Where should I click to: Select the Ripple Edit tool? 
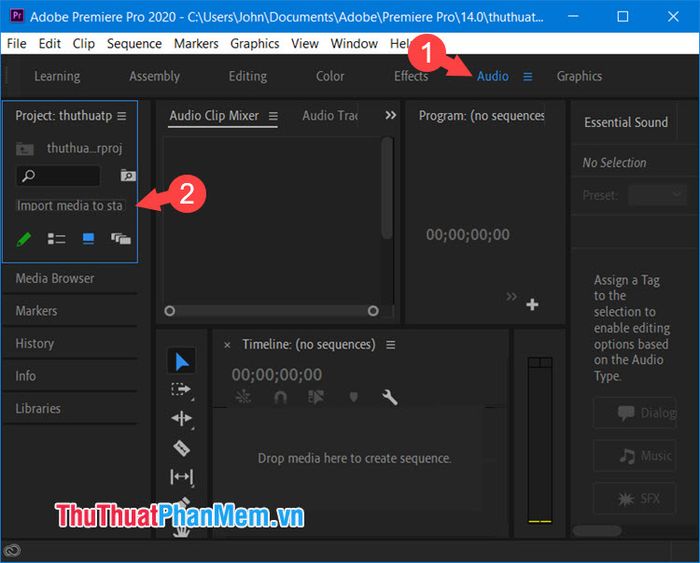(x=181, y=418)
